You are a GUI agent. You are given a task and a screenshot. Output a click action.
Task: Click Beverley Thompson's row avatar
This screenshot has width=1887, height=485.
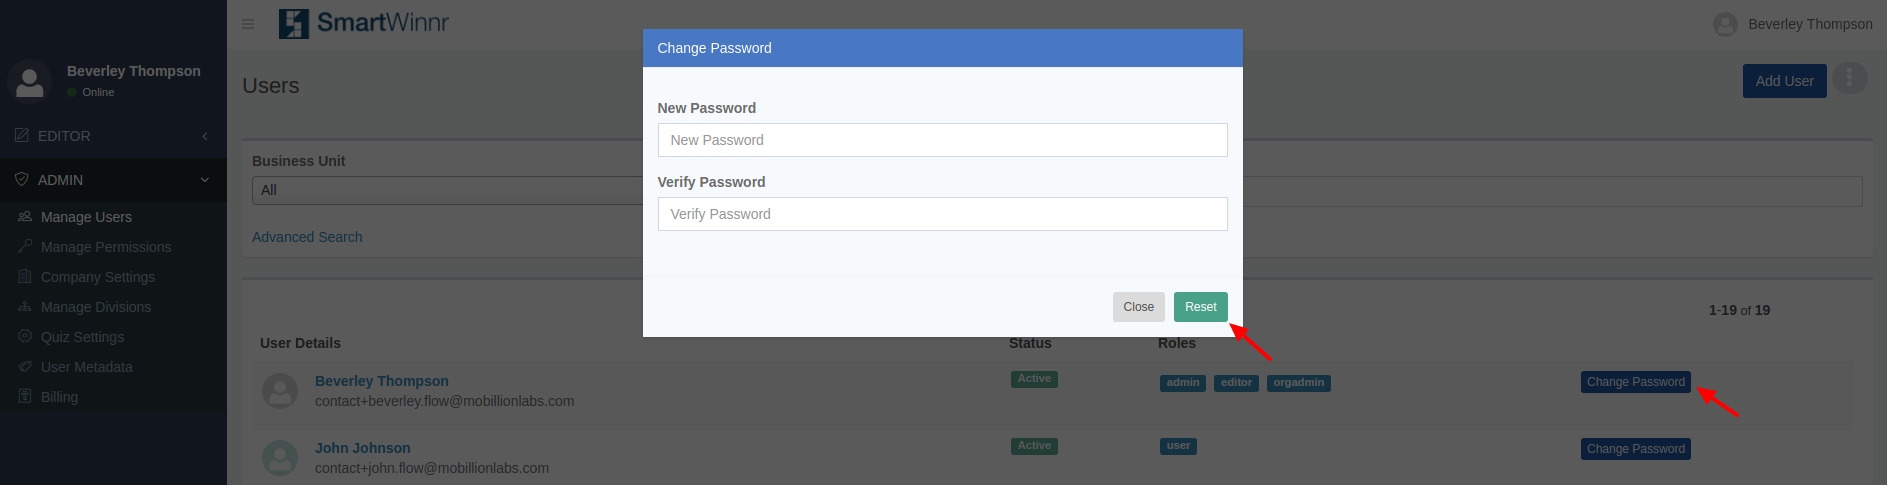point(280,391)
